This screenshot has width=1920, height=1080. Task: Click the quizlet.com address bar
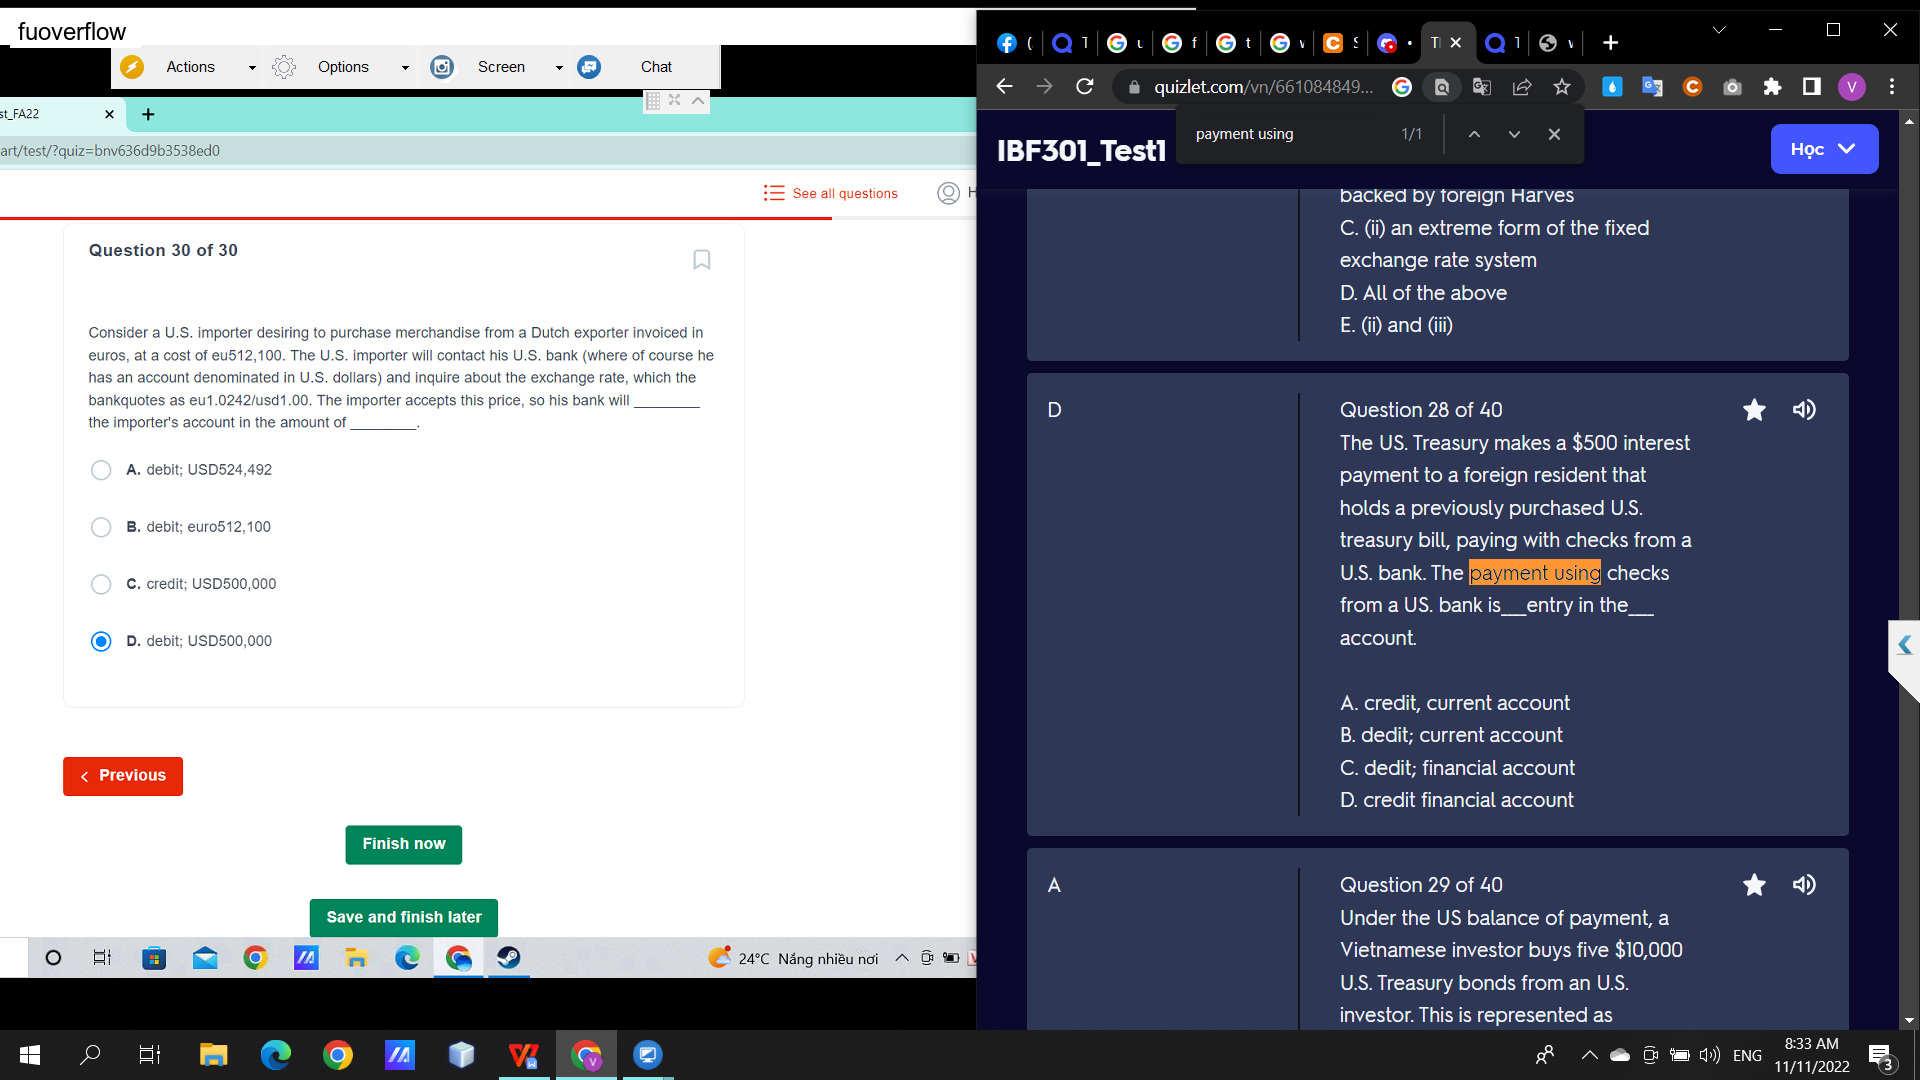(x=1263, y=87)
